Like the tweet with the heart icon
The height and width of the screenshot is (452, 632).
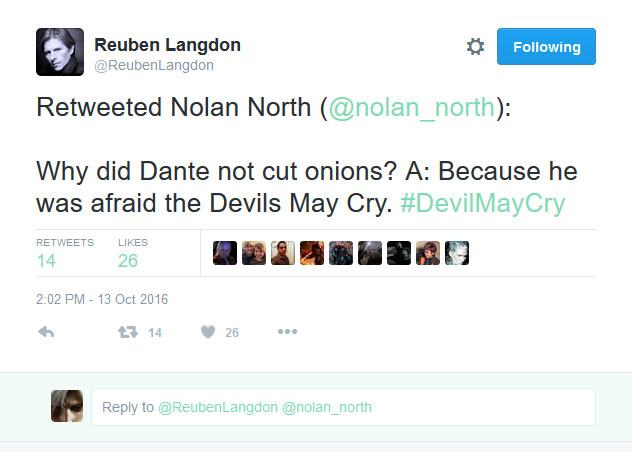click(208, 332)
